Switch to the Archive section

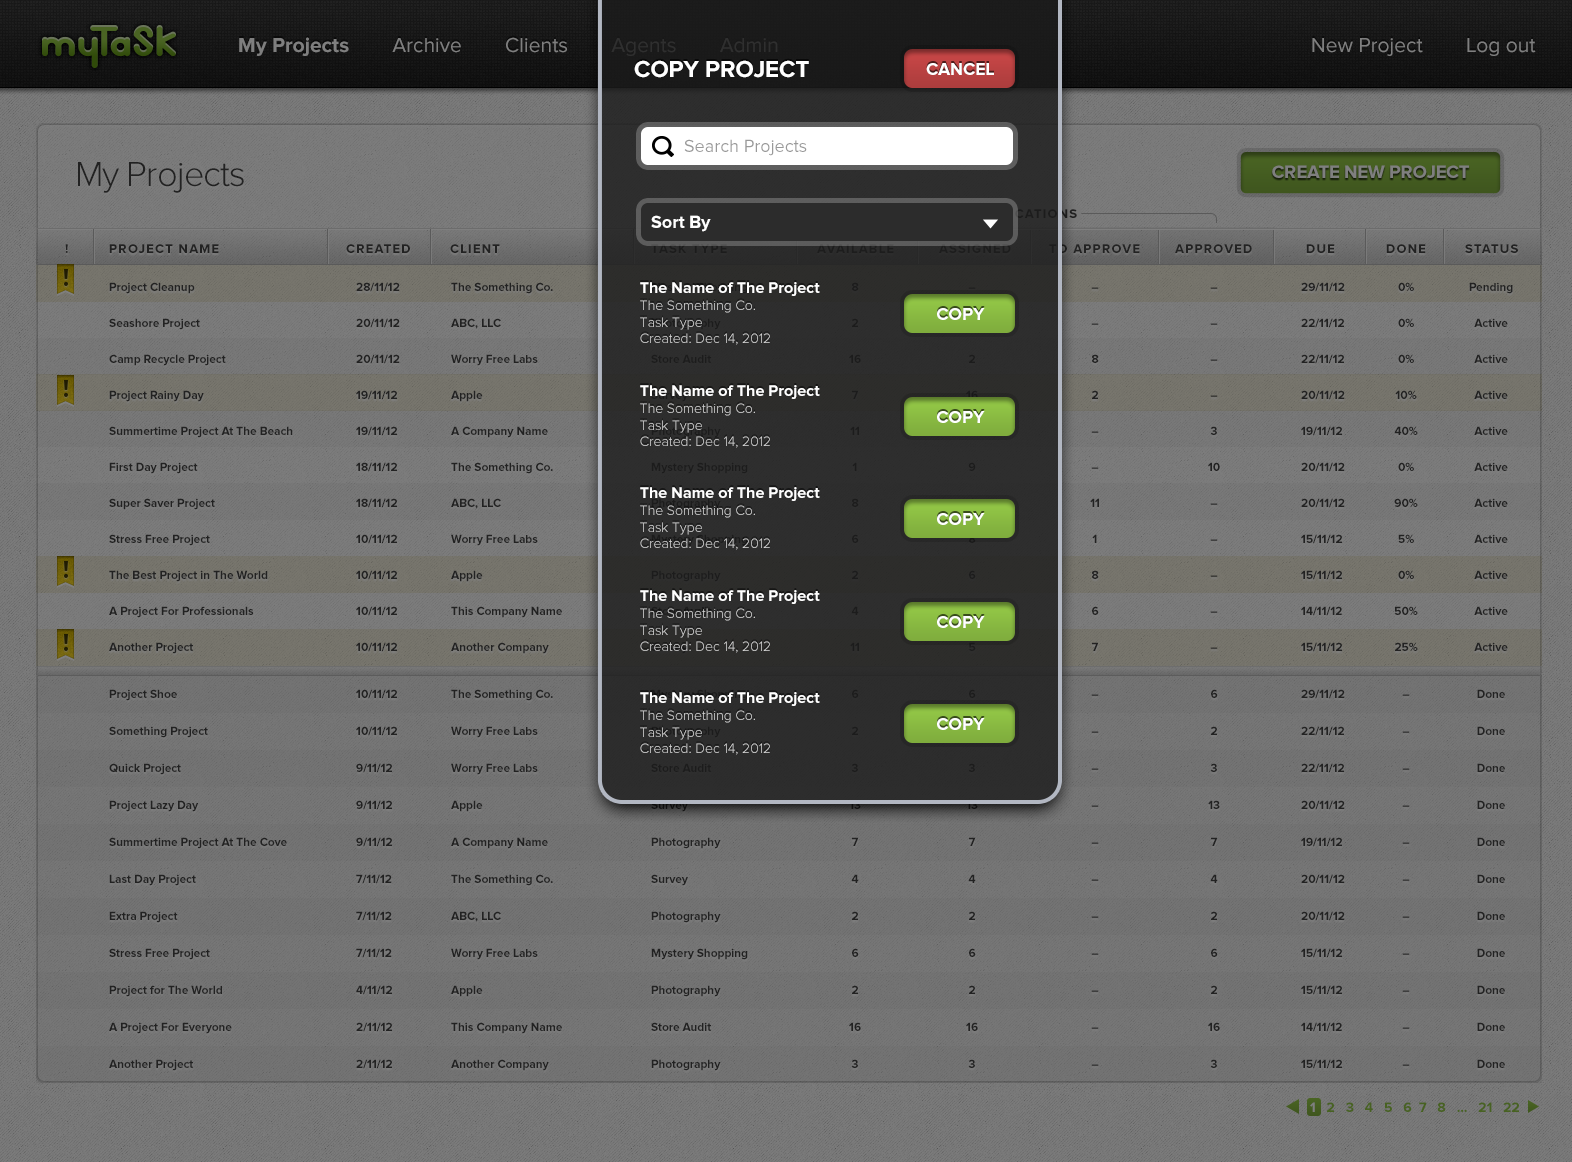pyautogui.click(x=426, y=46)
